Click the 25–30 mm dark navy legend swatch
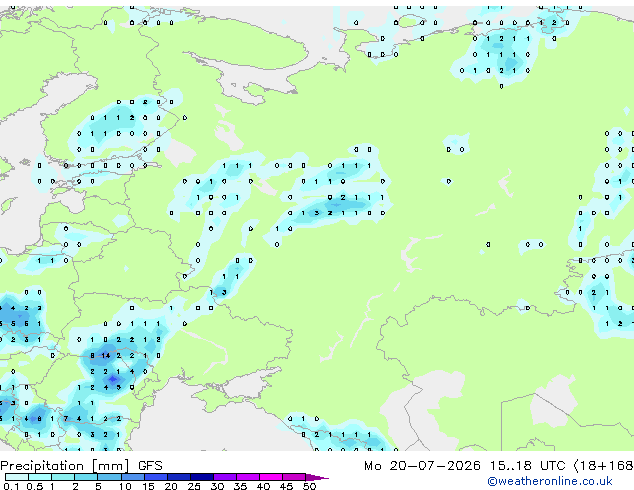This screenshot has height=490, width=634. (201, 477)
